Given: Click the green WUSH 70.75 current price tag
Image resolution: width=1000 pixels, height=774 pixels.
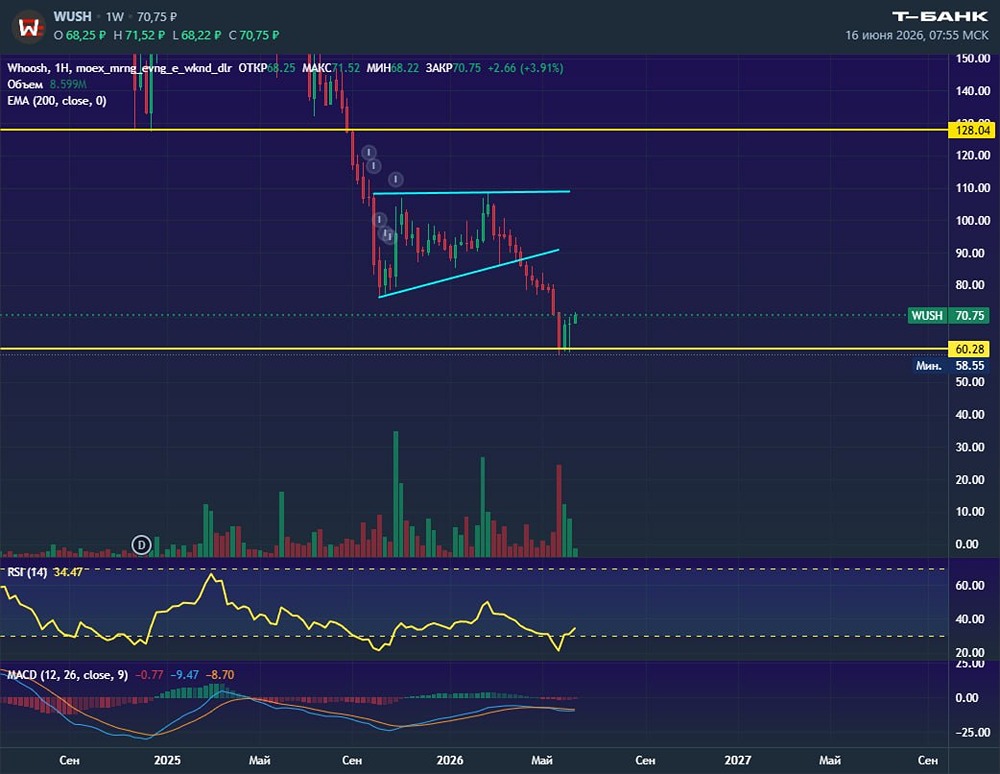Looking at the screenshot, I should pos(949,316).
